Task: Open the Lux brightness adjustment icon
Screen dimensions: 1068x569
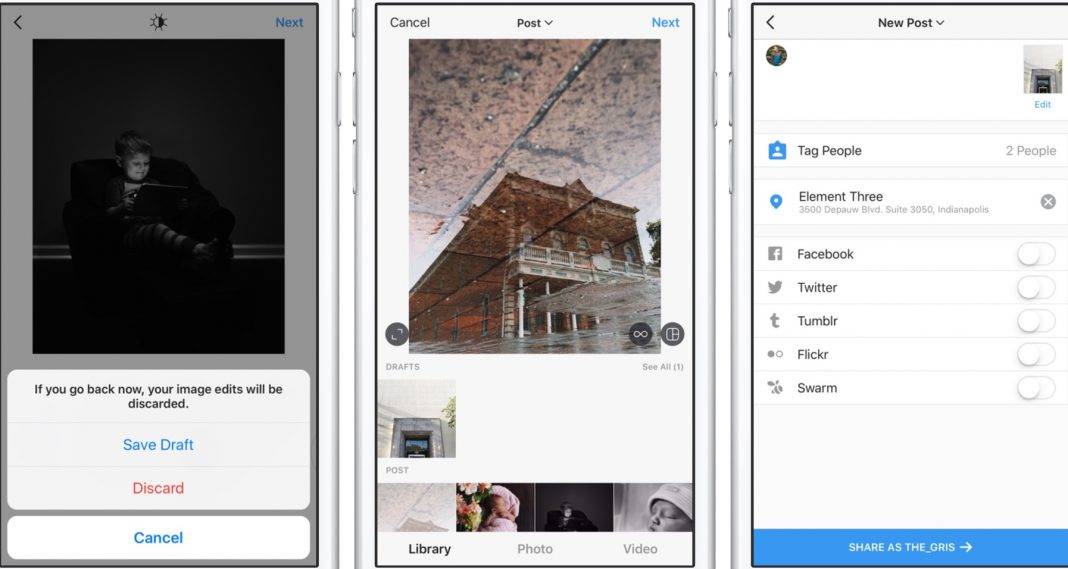Action: pyautogui.click(x=158, y=22)
